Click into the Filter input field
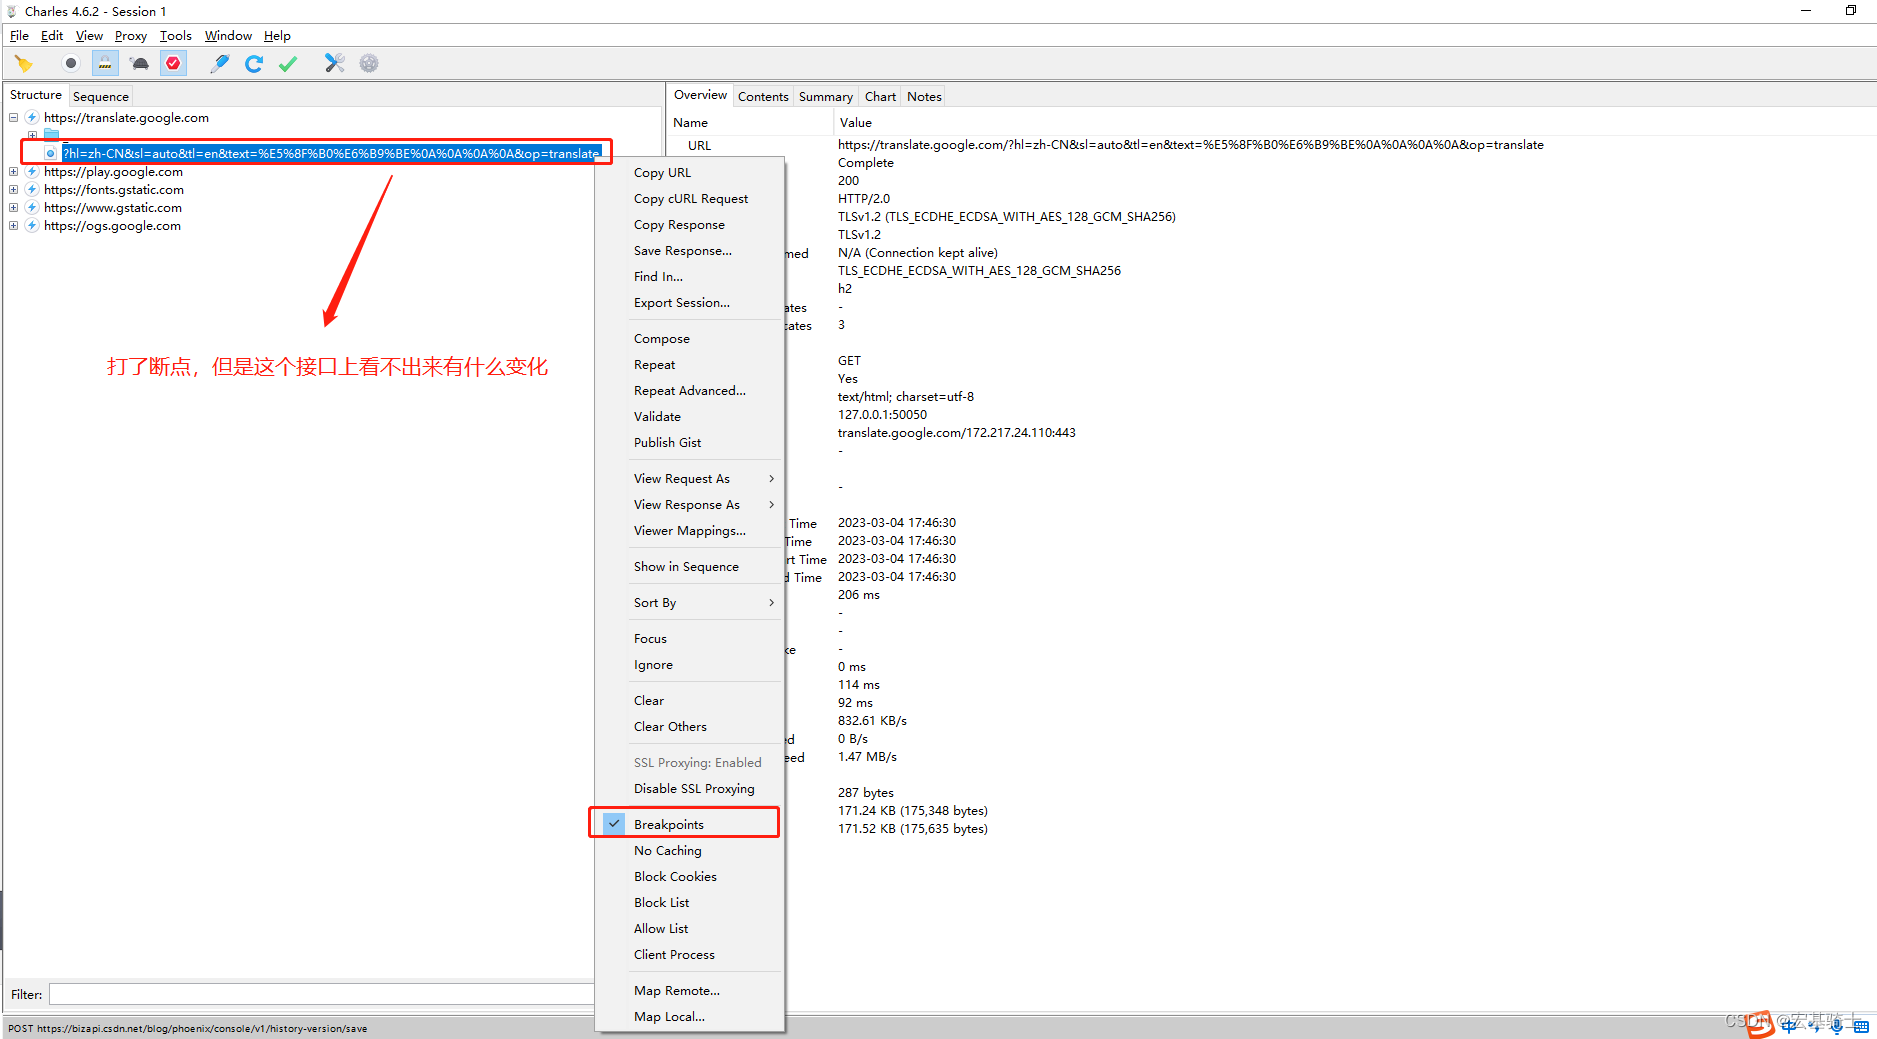 pyautogui.click(x=322, y=995)
